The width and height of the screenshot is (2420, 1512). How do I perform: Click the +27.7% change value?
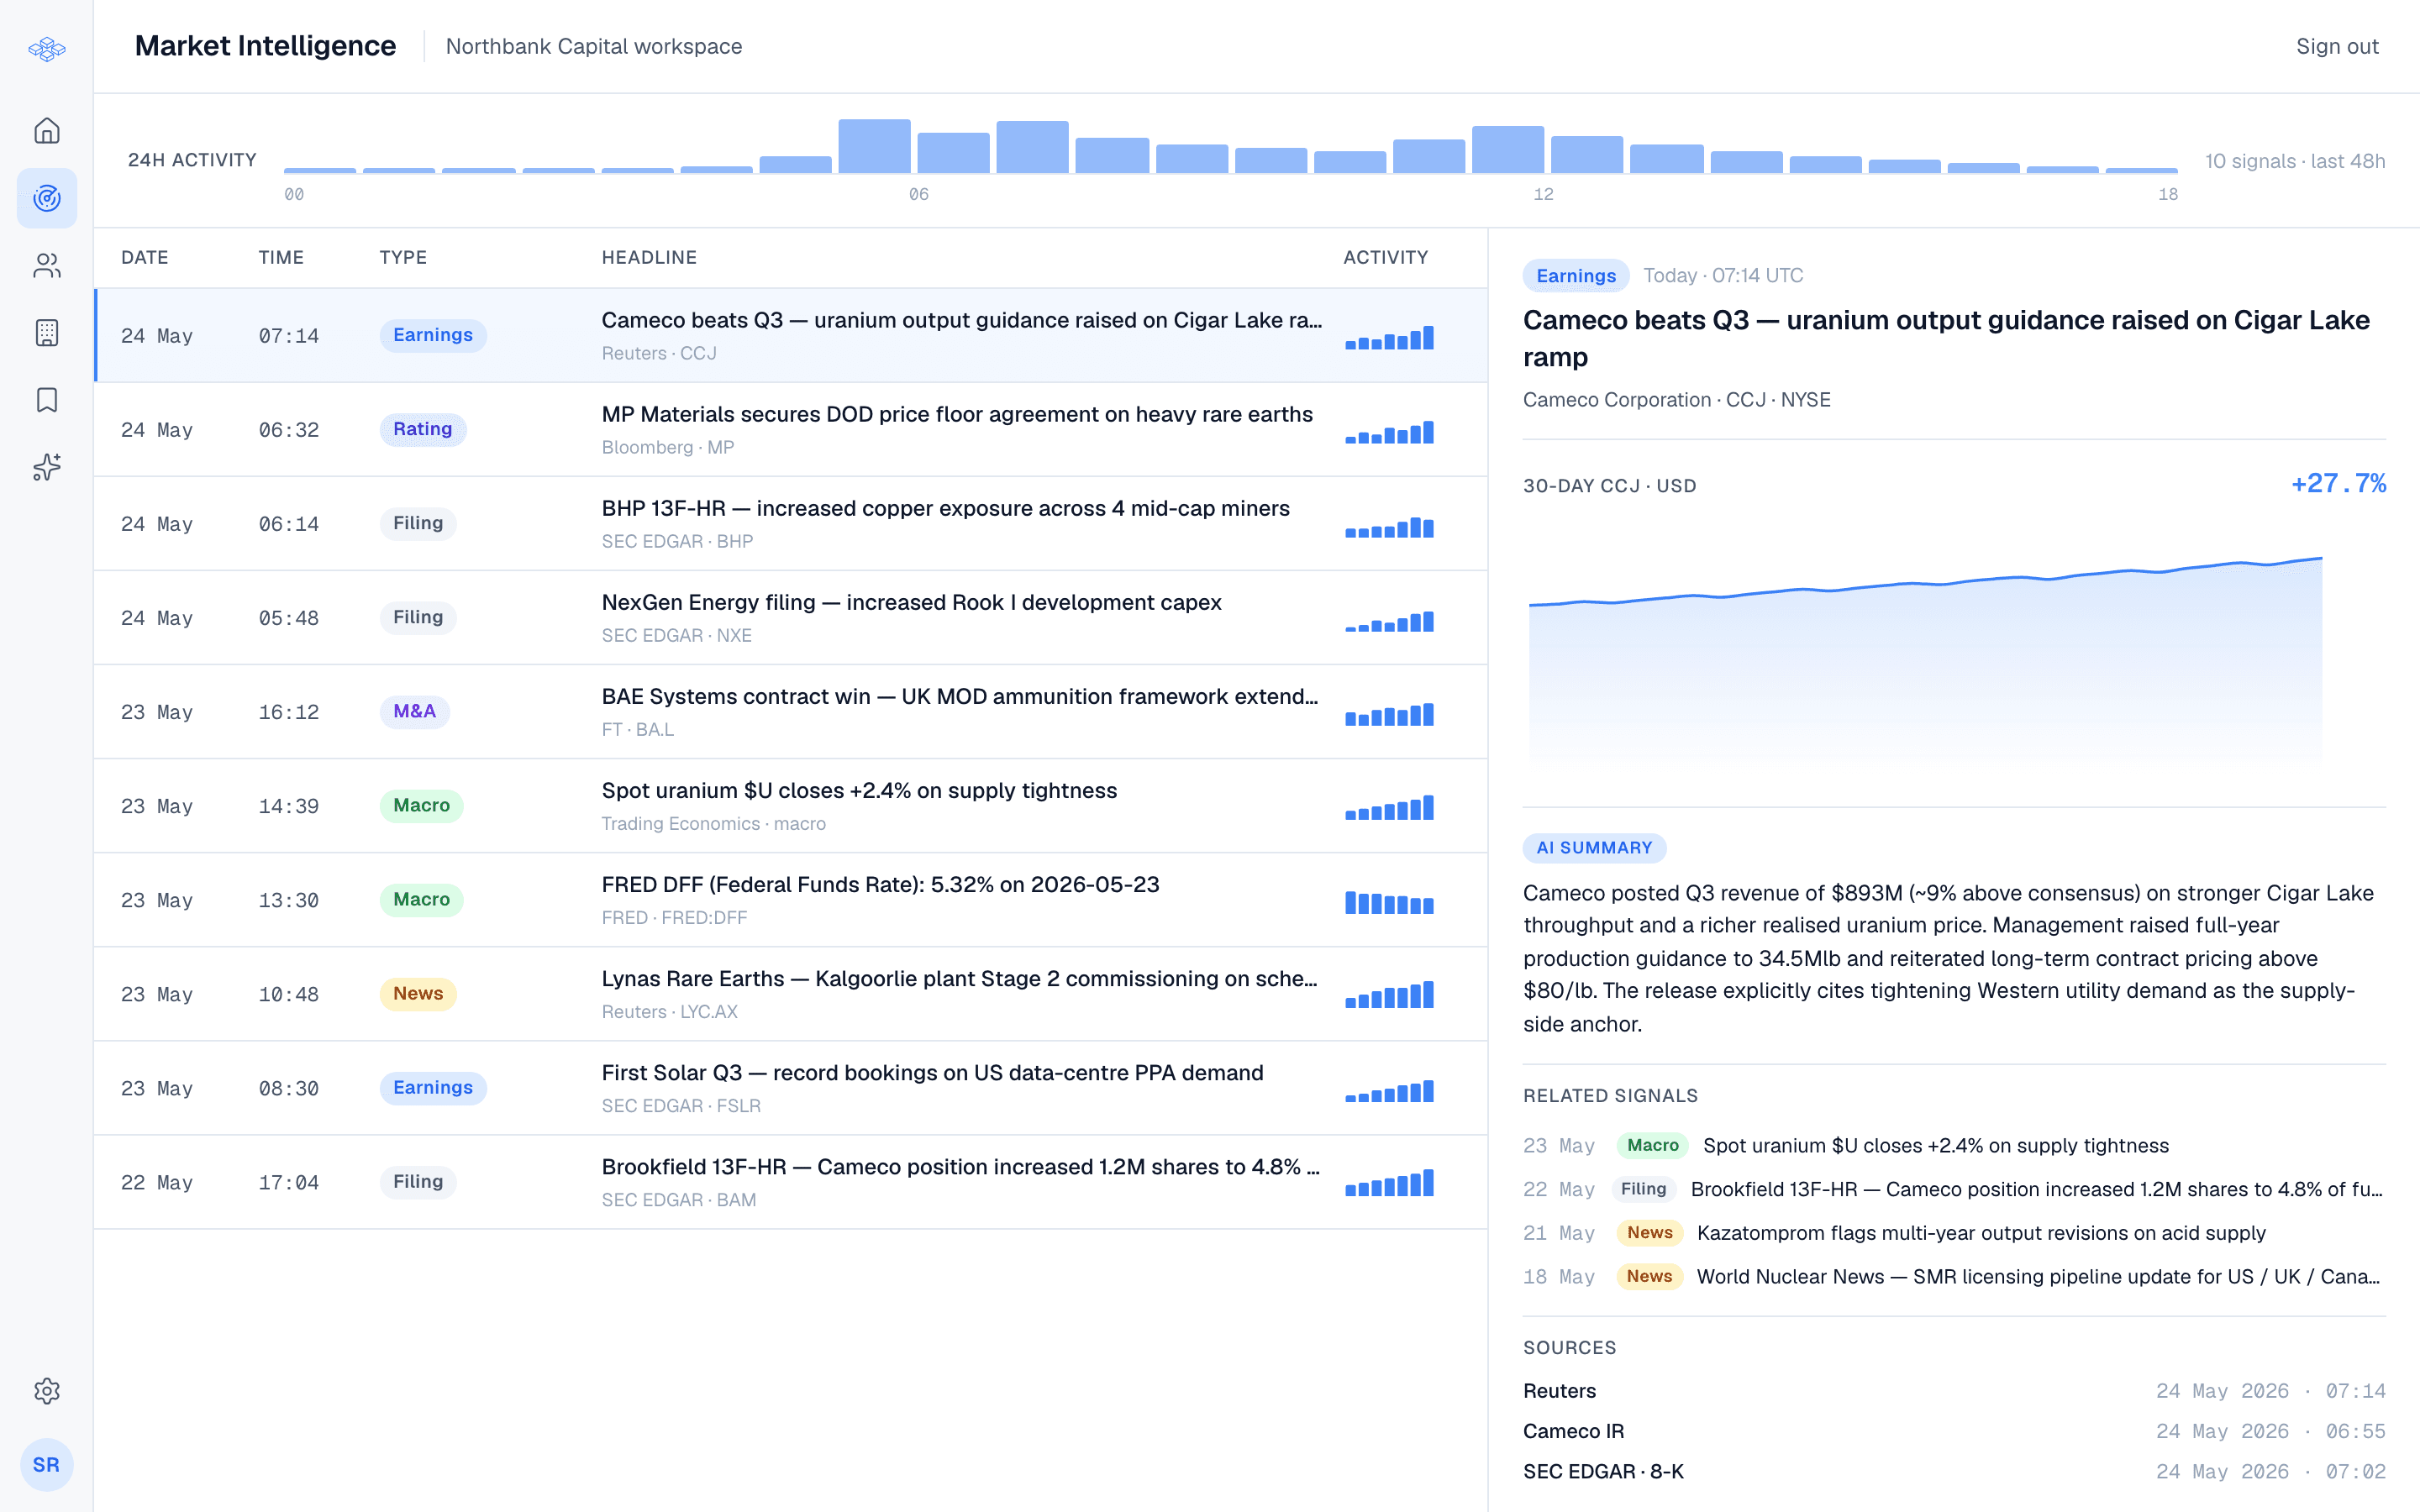click(2338, 484)
